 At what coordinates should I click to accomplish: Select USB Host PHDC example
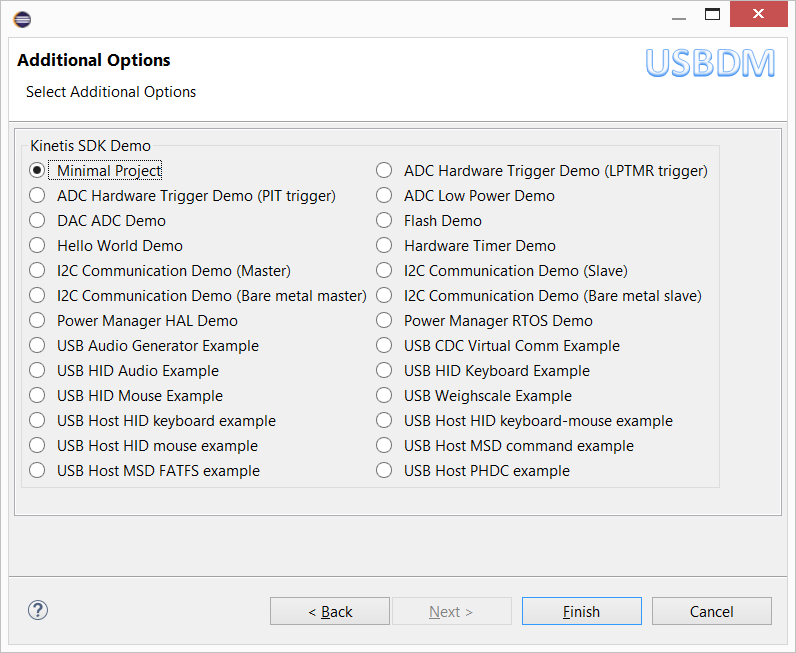(x=384, y=471)
